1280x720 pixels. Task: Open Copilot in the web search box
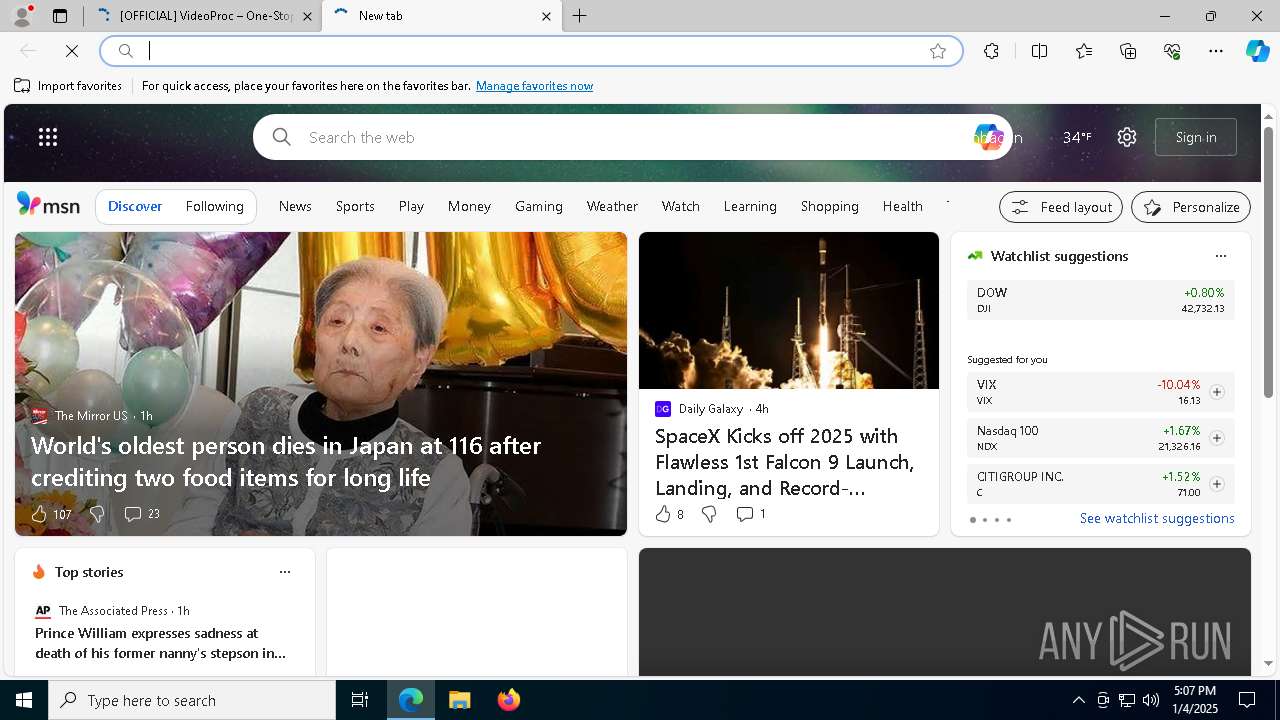[x=987, y=137]
